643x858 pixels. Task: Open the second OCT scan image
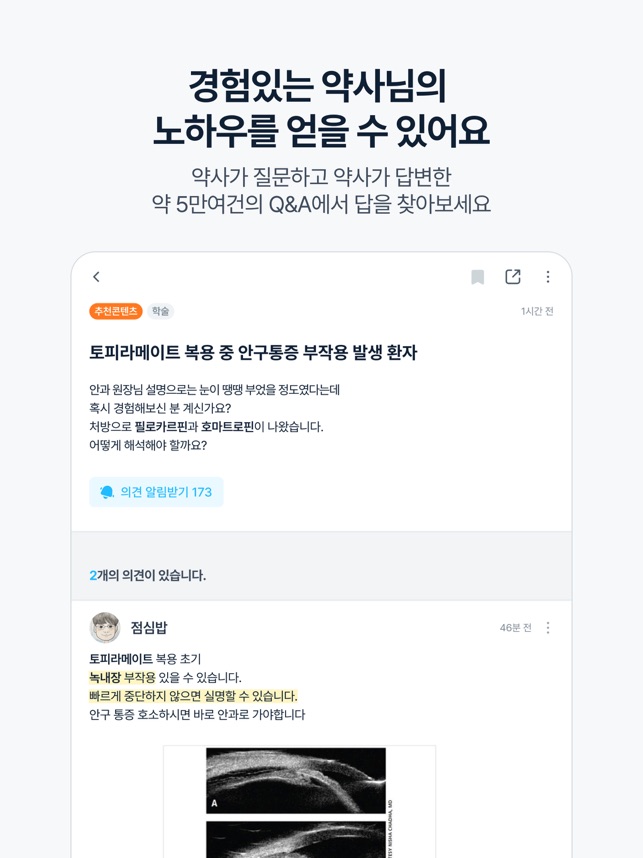click(x=296, y=839)
